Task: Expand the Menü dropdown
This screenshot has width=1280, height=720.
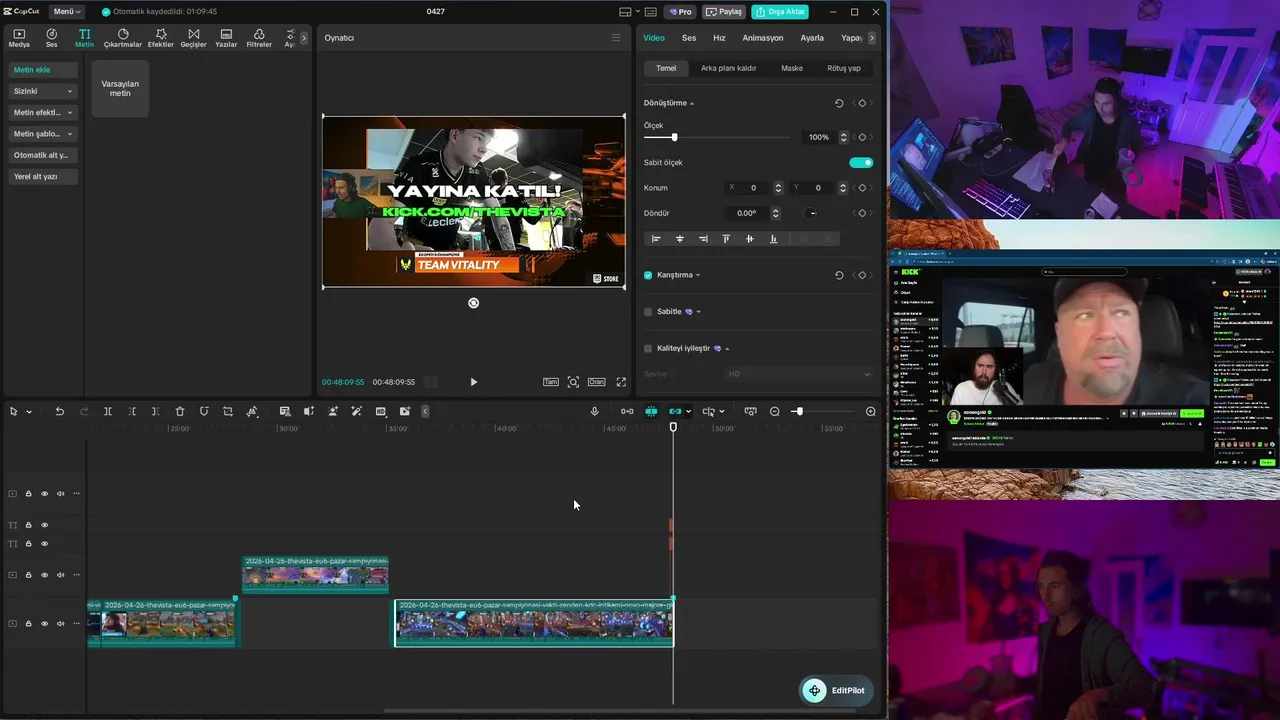Action: click(67, 11)
